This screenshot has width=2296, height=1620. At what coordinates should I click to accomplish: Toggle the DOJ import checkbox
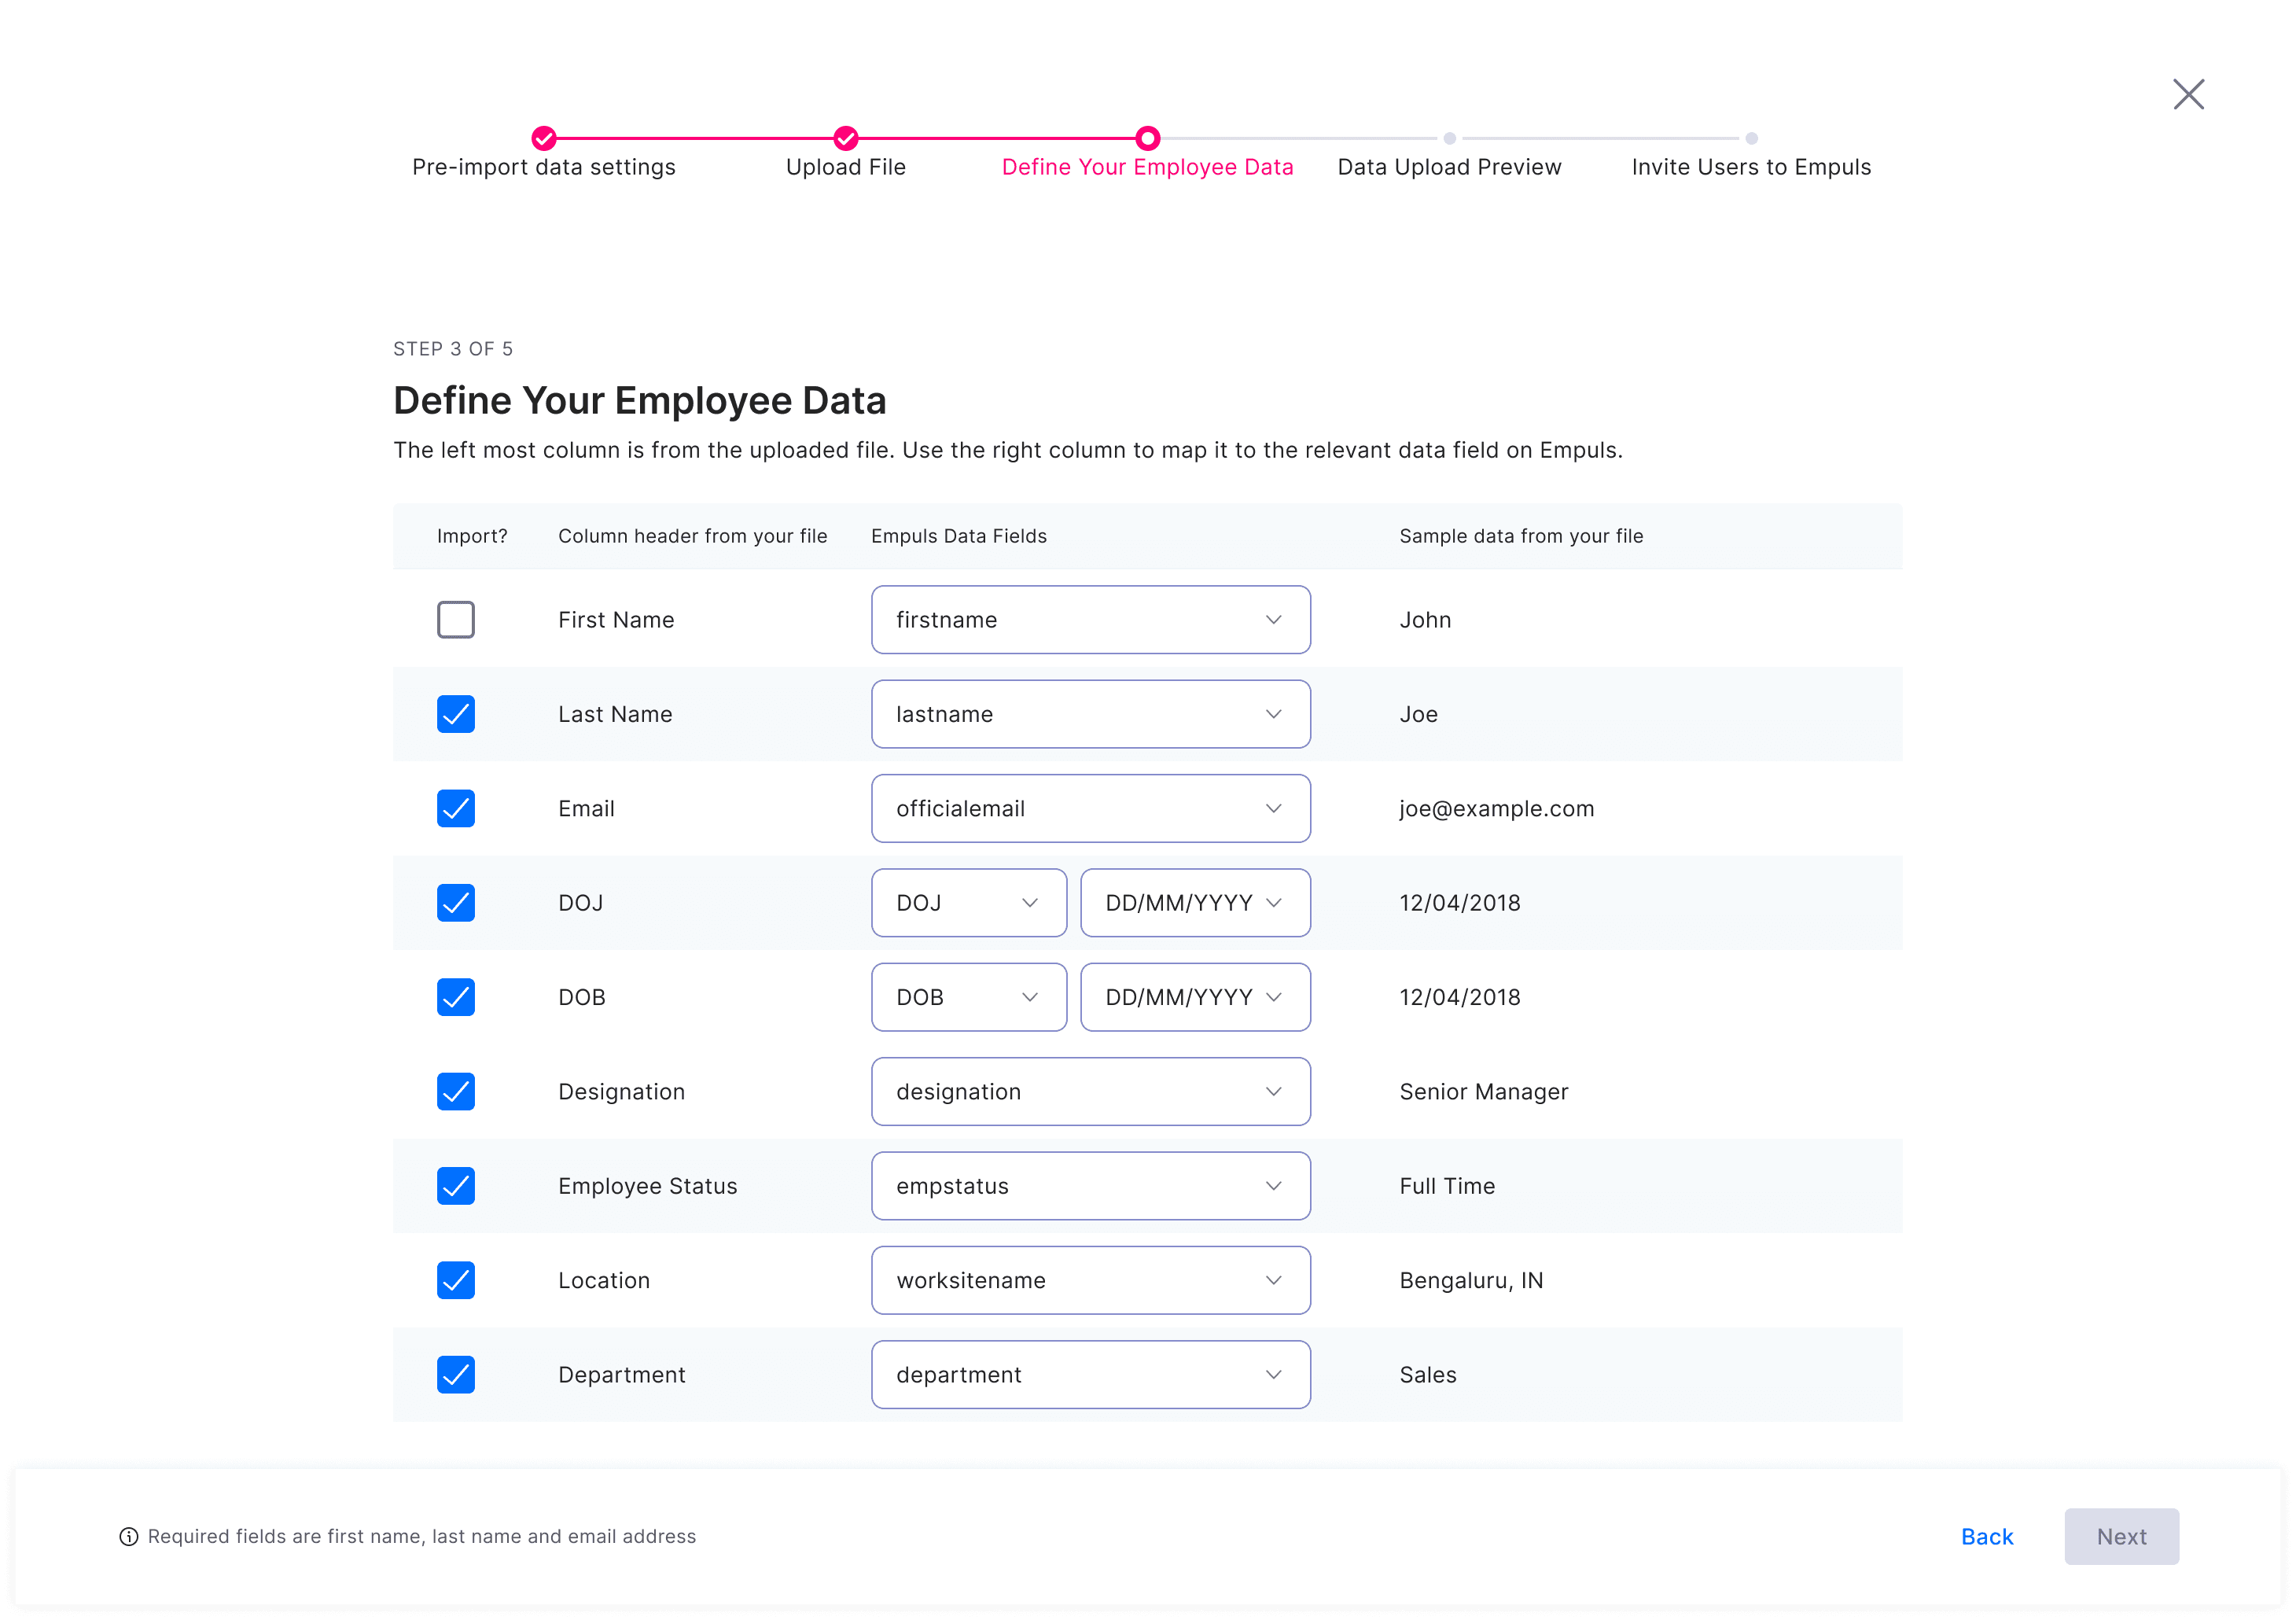(x=456, y=903)
